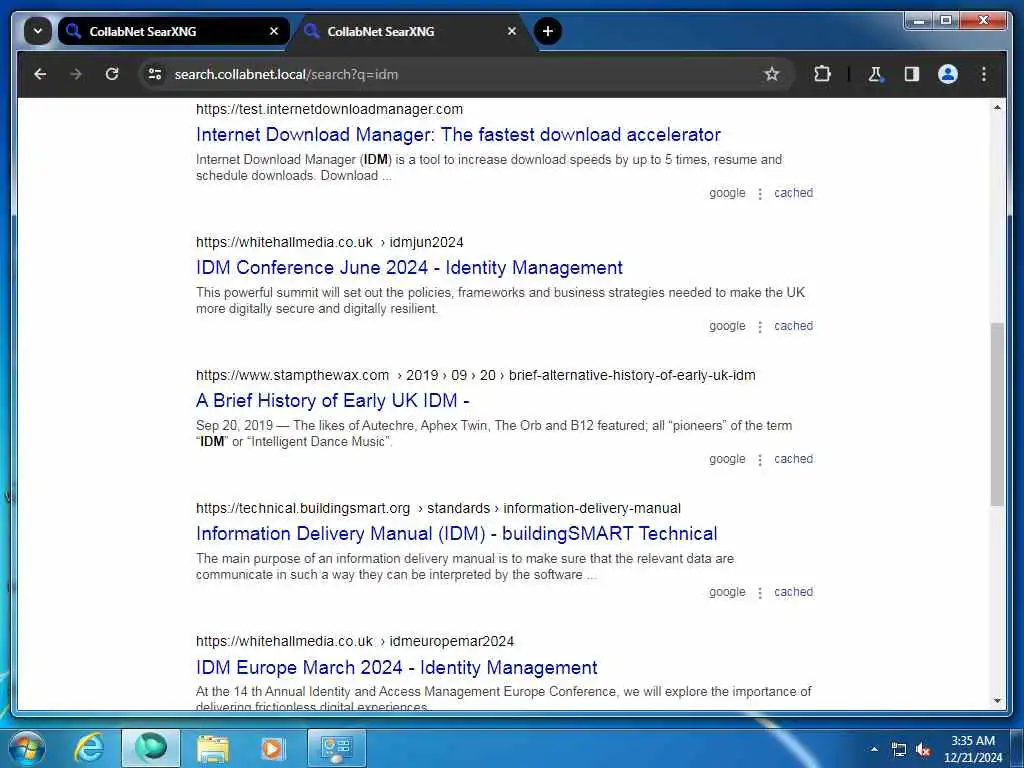The image size is (1024, 768).
Task: Show hidden system tray icons
Action: pos(874,749)
